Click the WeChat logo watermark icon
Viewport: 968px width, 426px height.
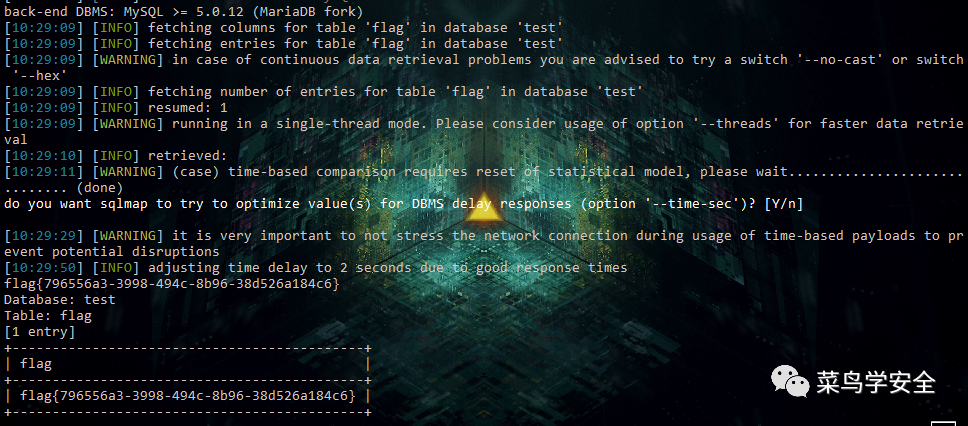(790, 380)
